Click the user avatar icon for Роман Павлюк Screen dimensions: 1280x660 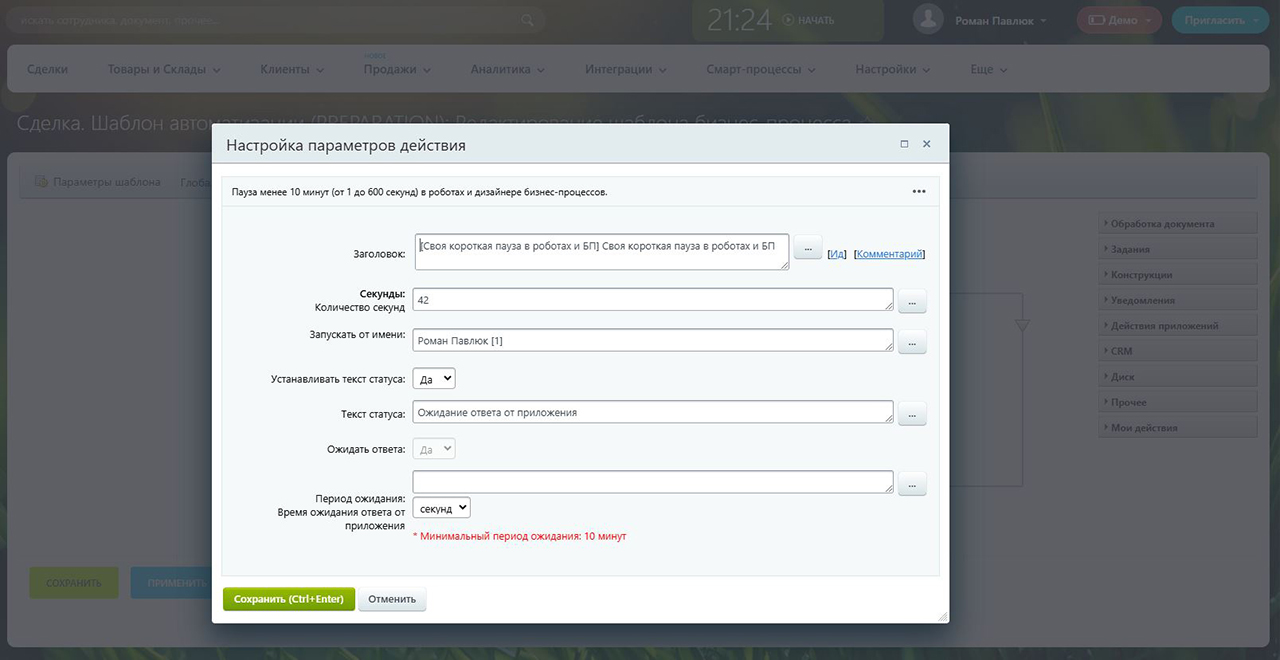(929, 20)
